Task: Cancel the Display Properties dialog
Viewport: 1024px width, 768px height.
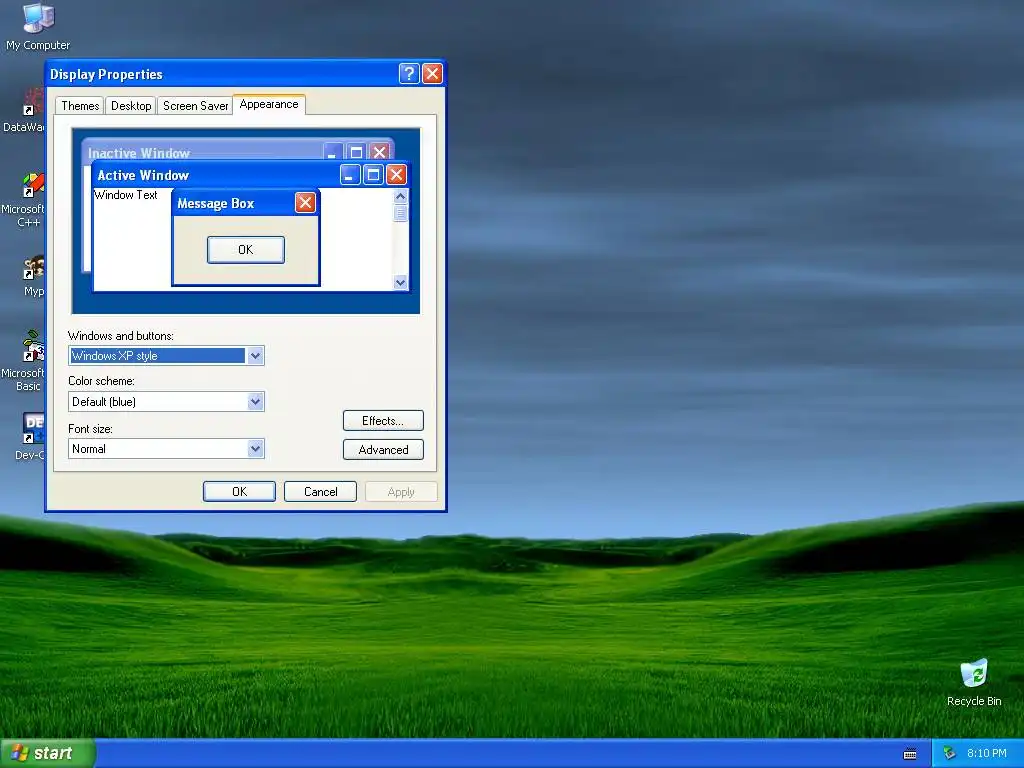Action: pos(320,492)
